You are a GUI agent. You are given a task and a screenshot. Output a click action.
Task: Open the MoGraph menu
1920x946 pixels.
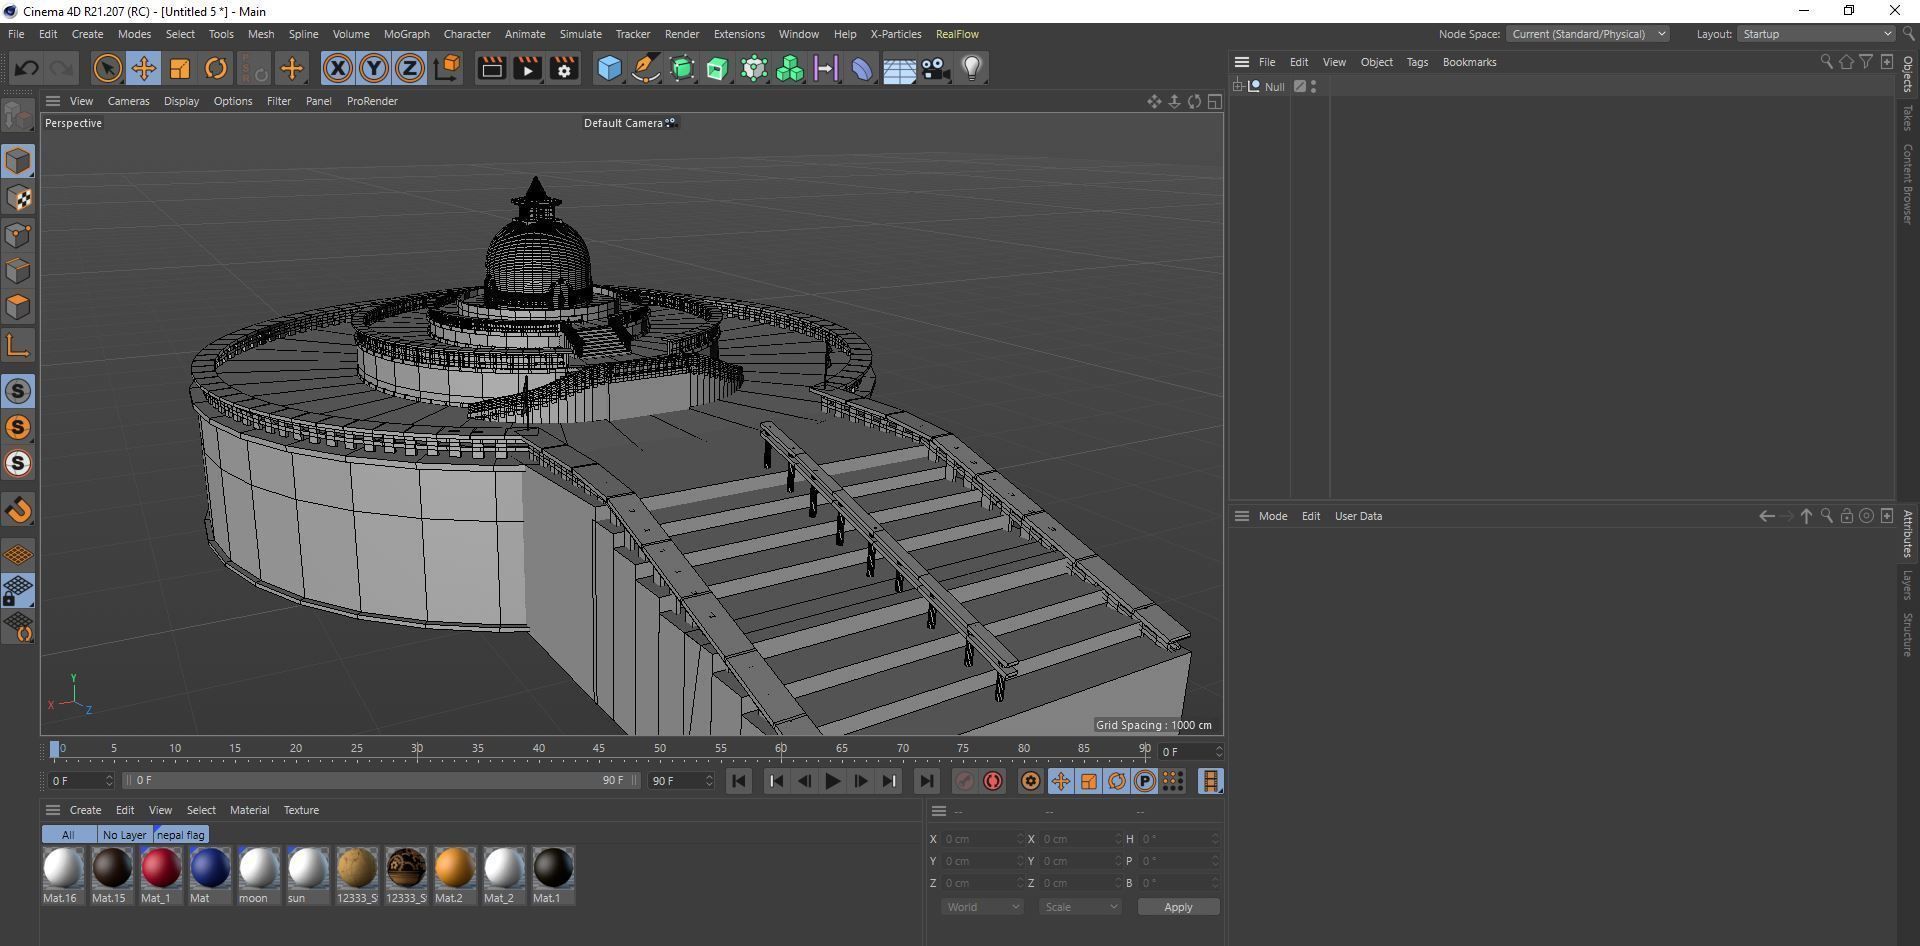pyautogui.click(x=406, y=34)
